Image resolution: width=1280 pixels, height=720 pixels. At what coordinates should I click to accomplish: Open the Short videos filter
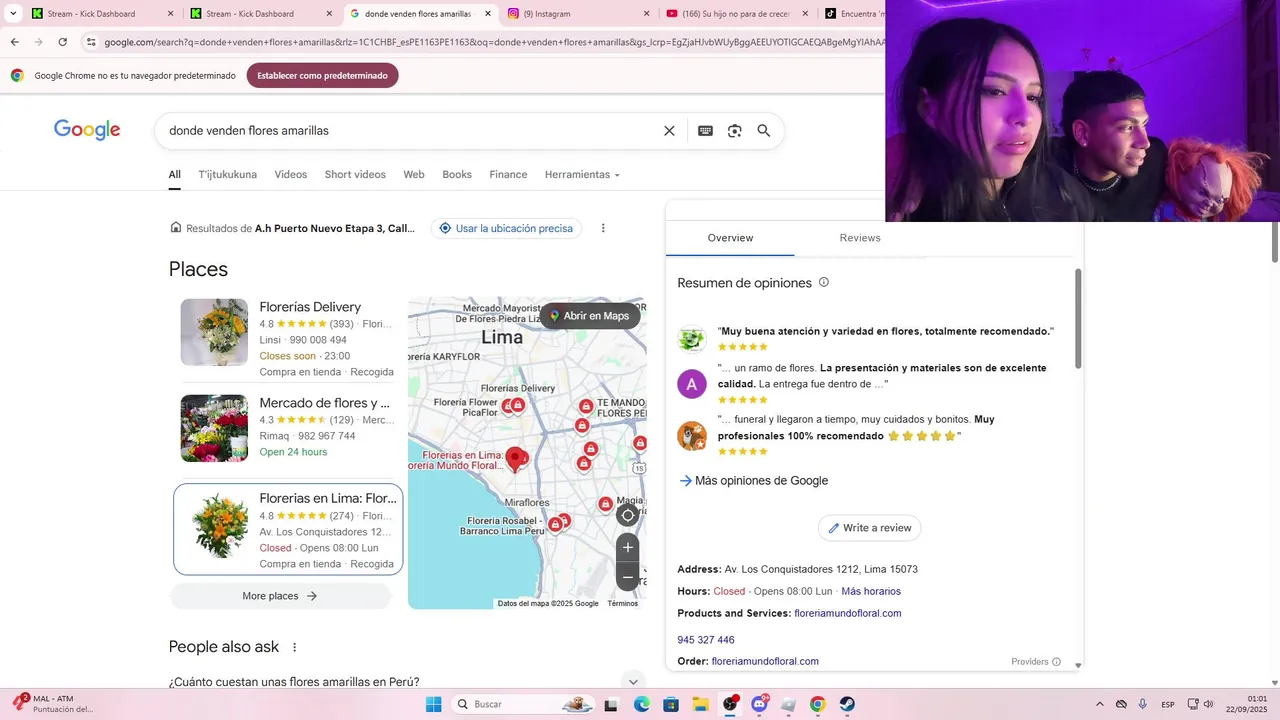(355, 175)
